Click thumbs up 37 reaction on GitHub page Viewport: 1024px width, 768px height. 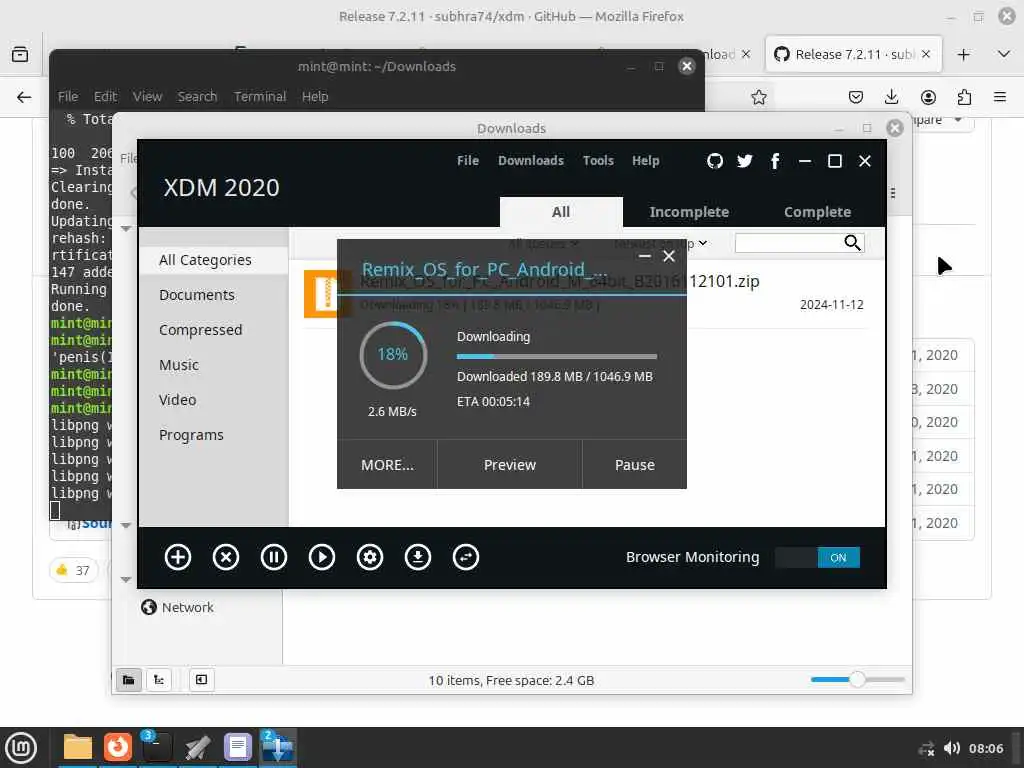tap(73, 570)
